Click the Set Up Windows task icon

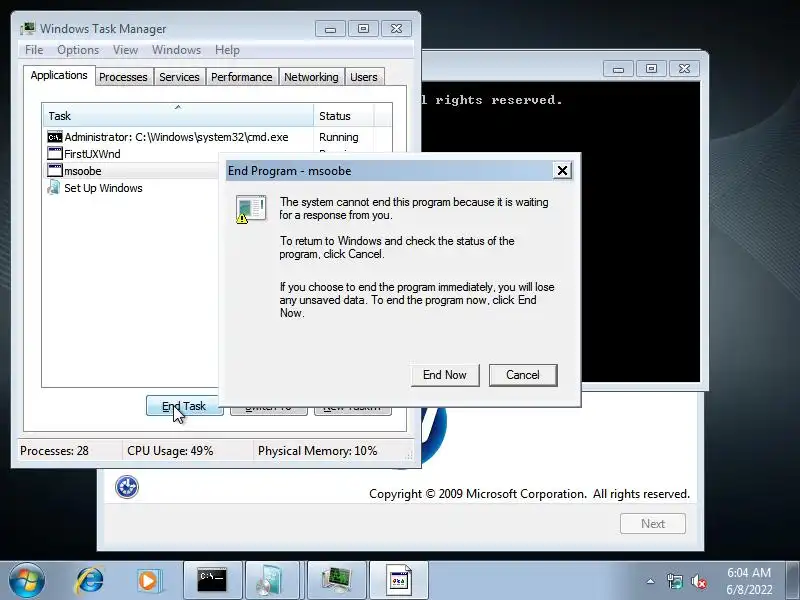point(54,188)
